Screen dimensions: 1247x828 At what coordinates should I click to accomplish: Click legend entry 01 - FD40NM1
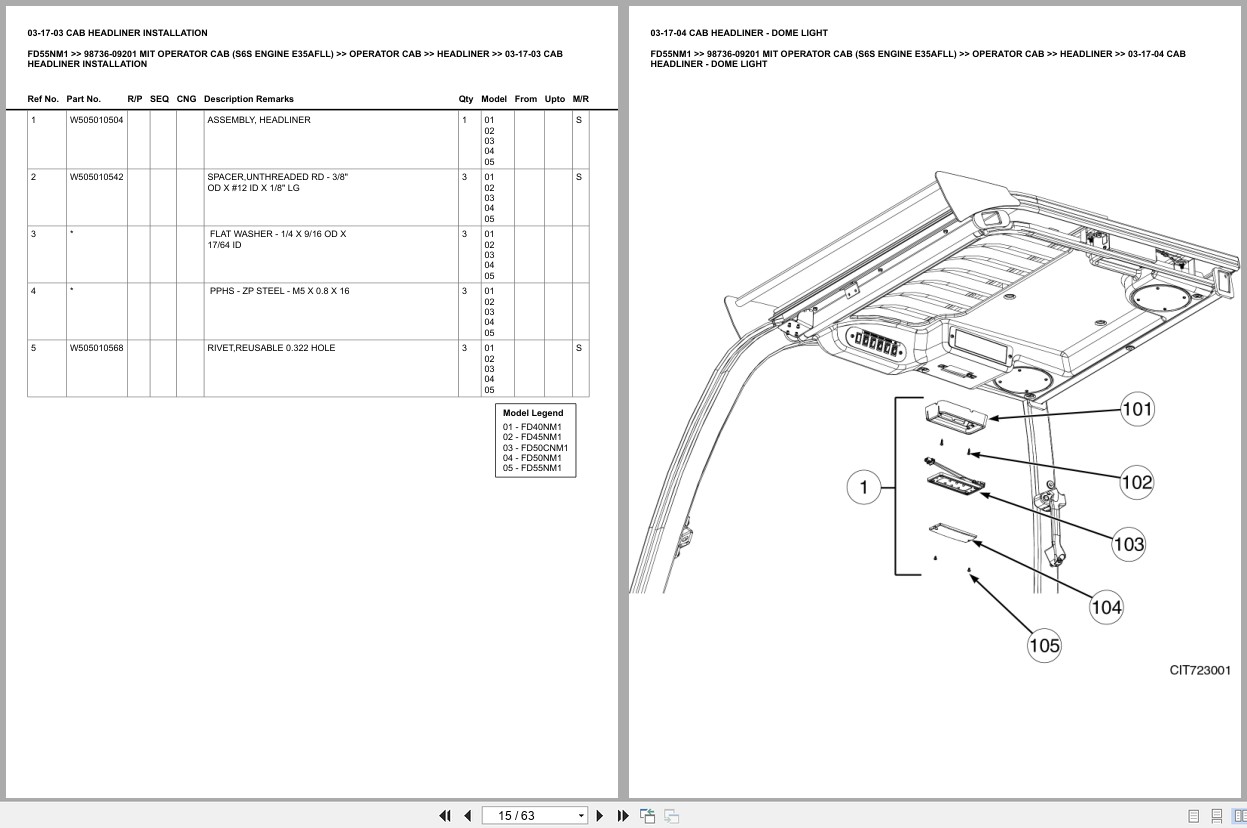pos(532,427)
